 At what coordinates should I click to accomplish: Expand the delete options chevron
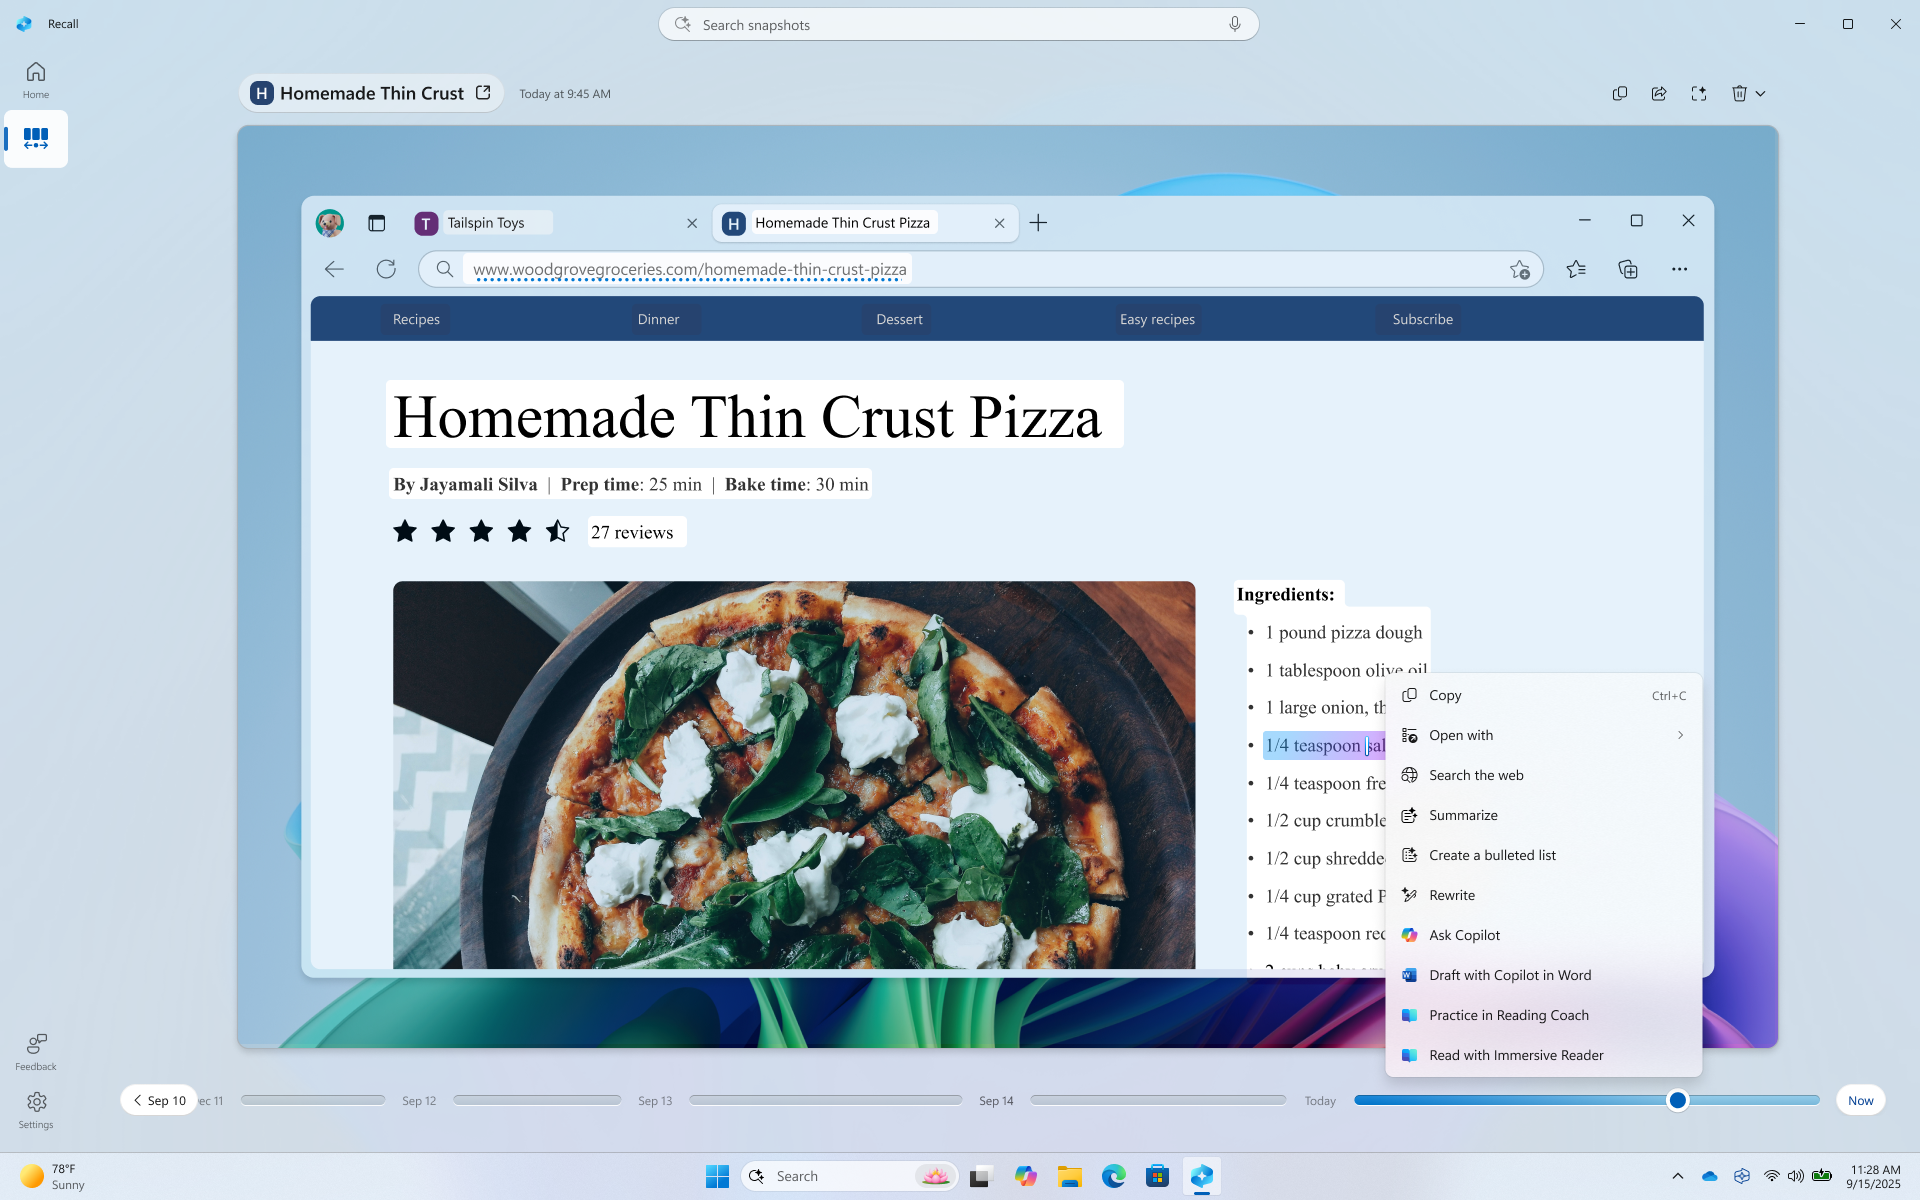pyautogui.click(x=1761, y=93)
